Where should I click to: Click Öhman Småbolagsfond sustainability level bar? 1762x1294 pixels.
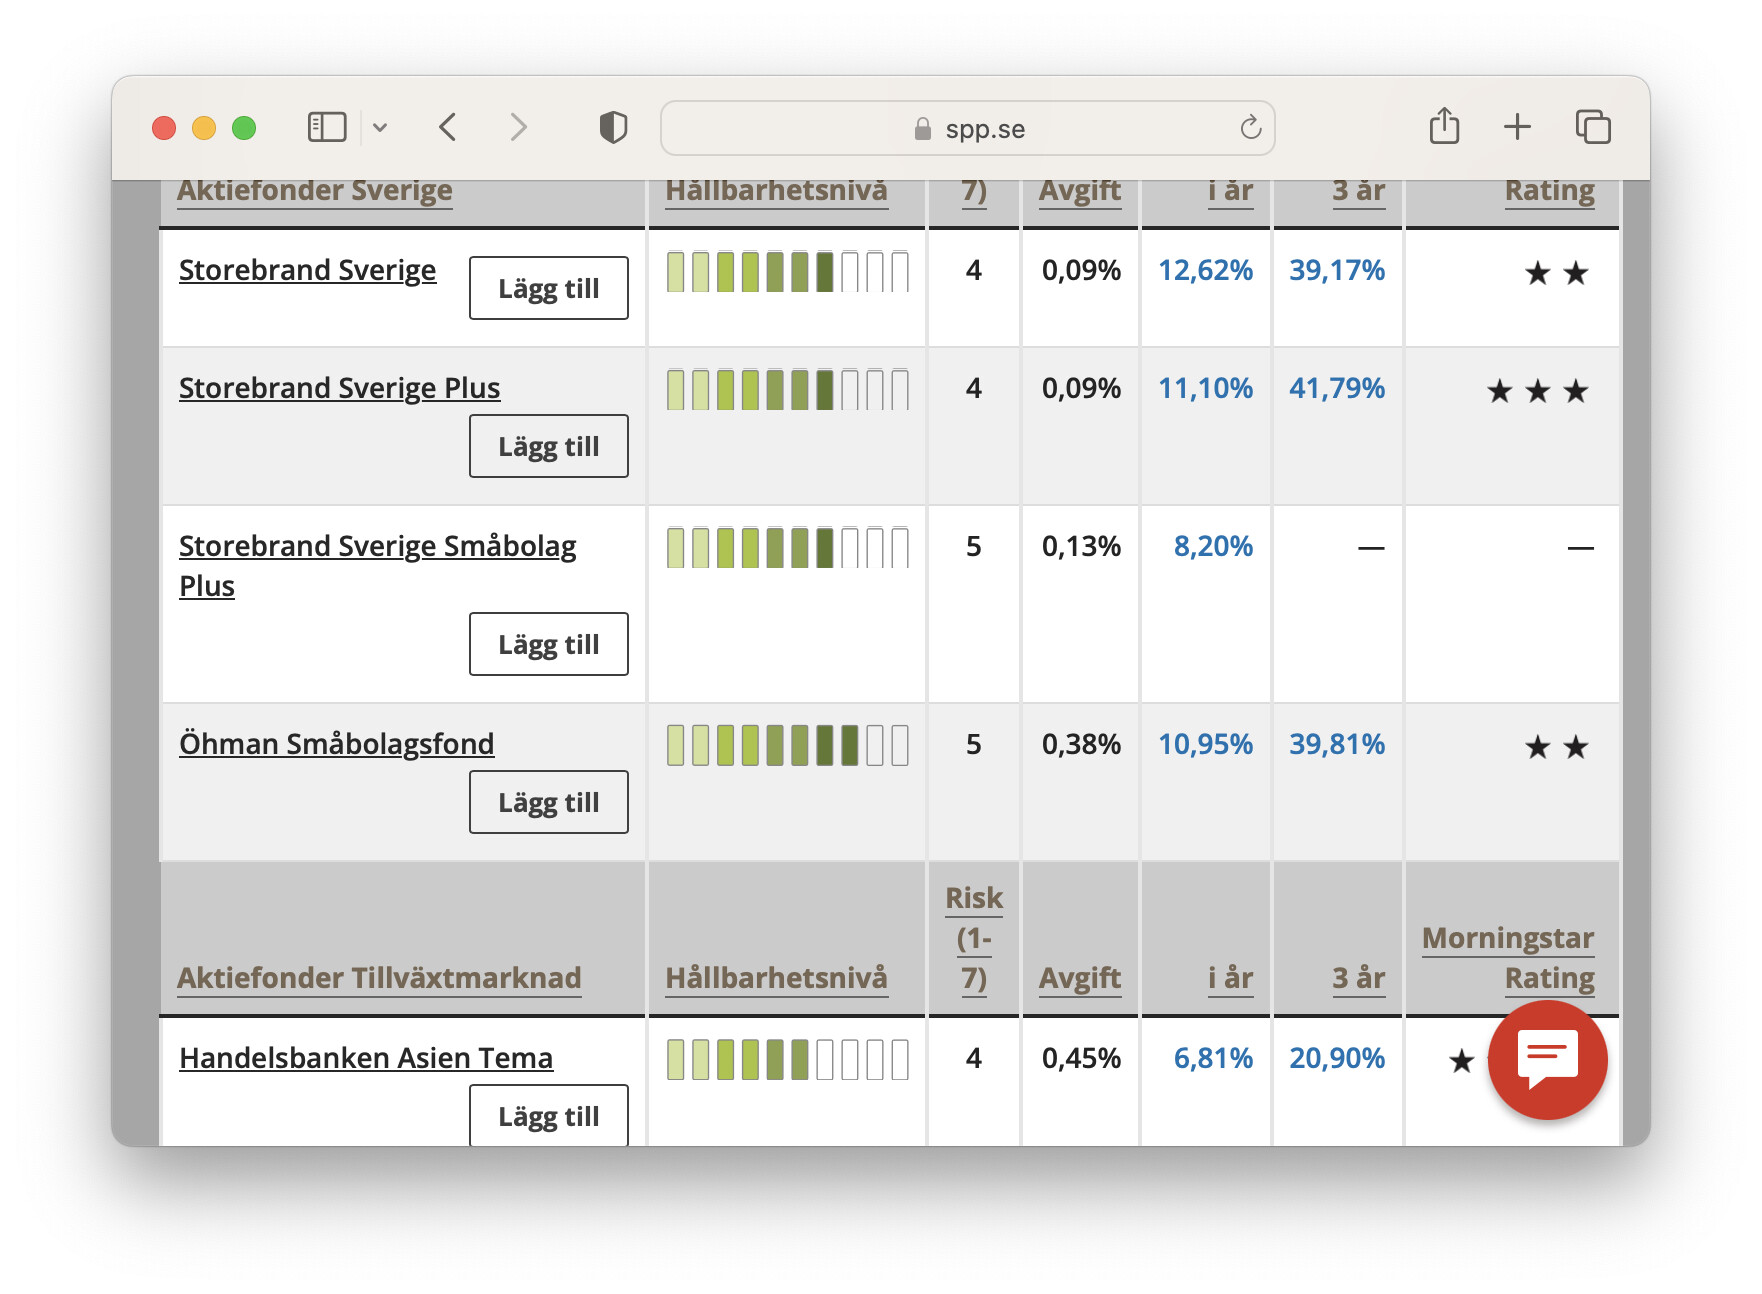coord(787,746)
